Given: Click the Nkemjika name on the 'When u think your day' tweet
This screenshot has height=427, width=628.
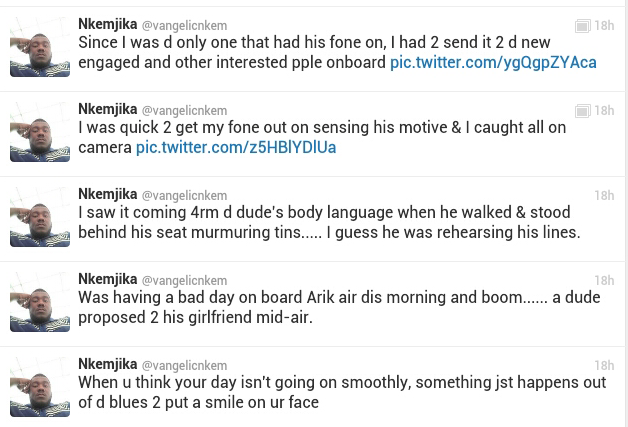Looking at the screenshot, I should (107, 364).
